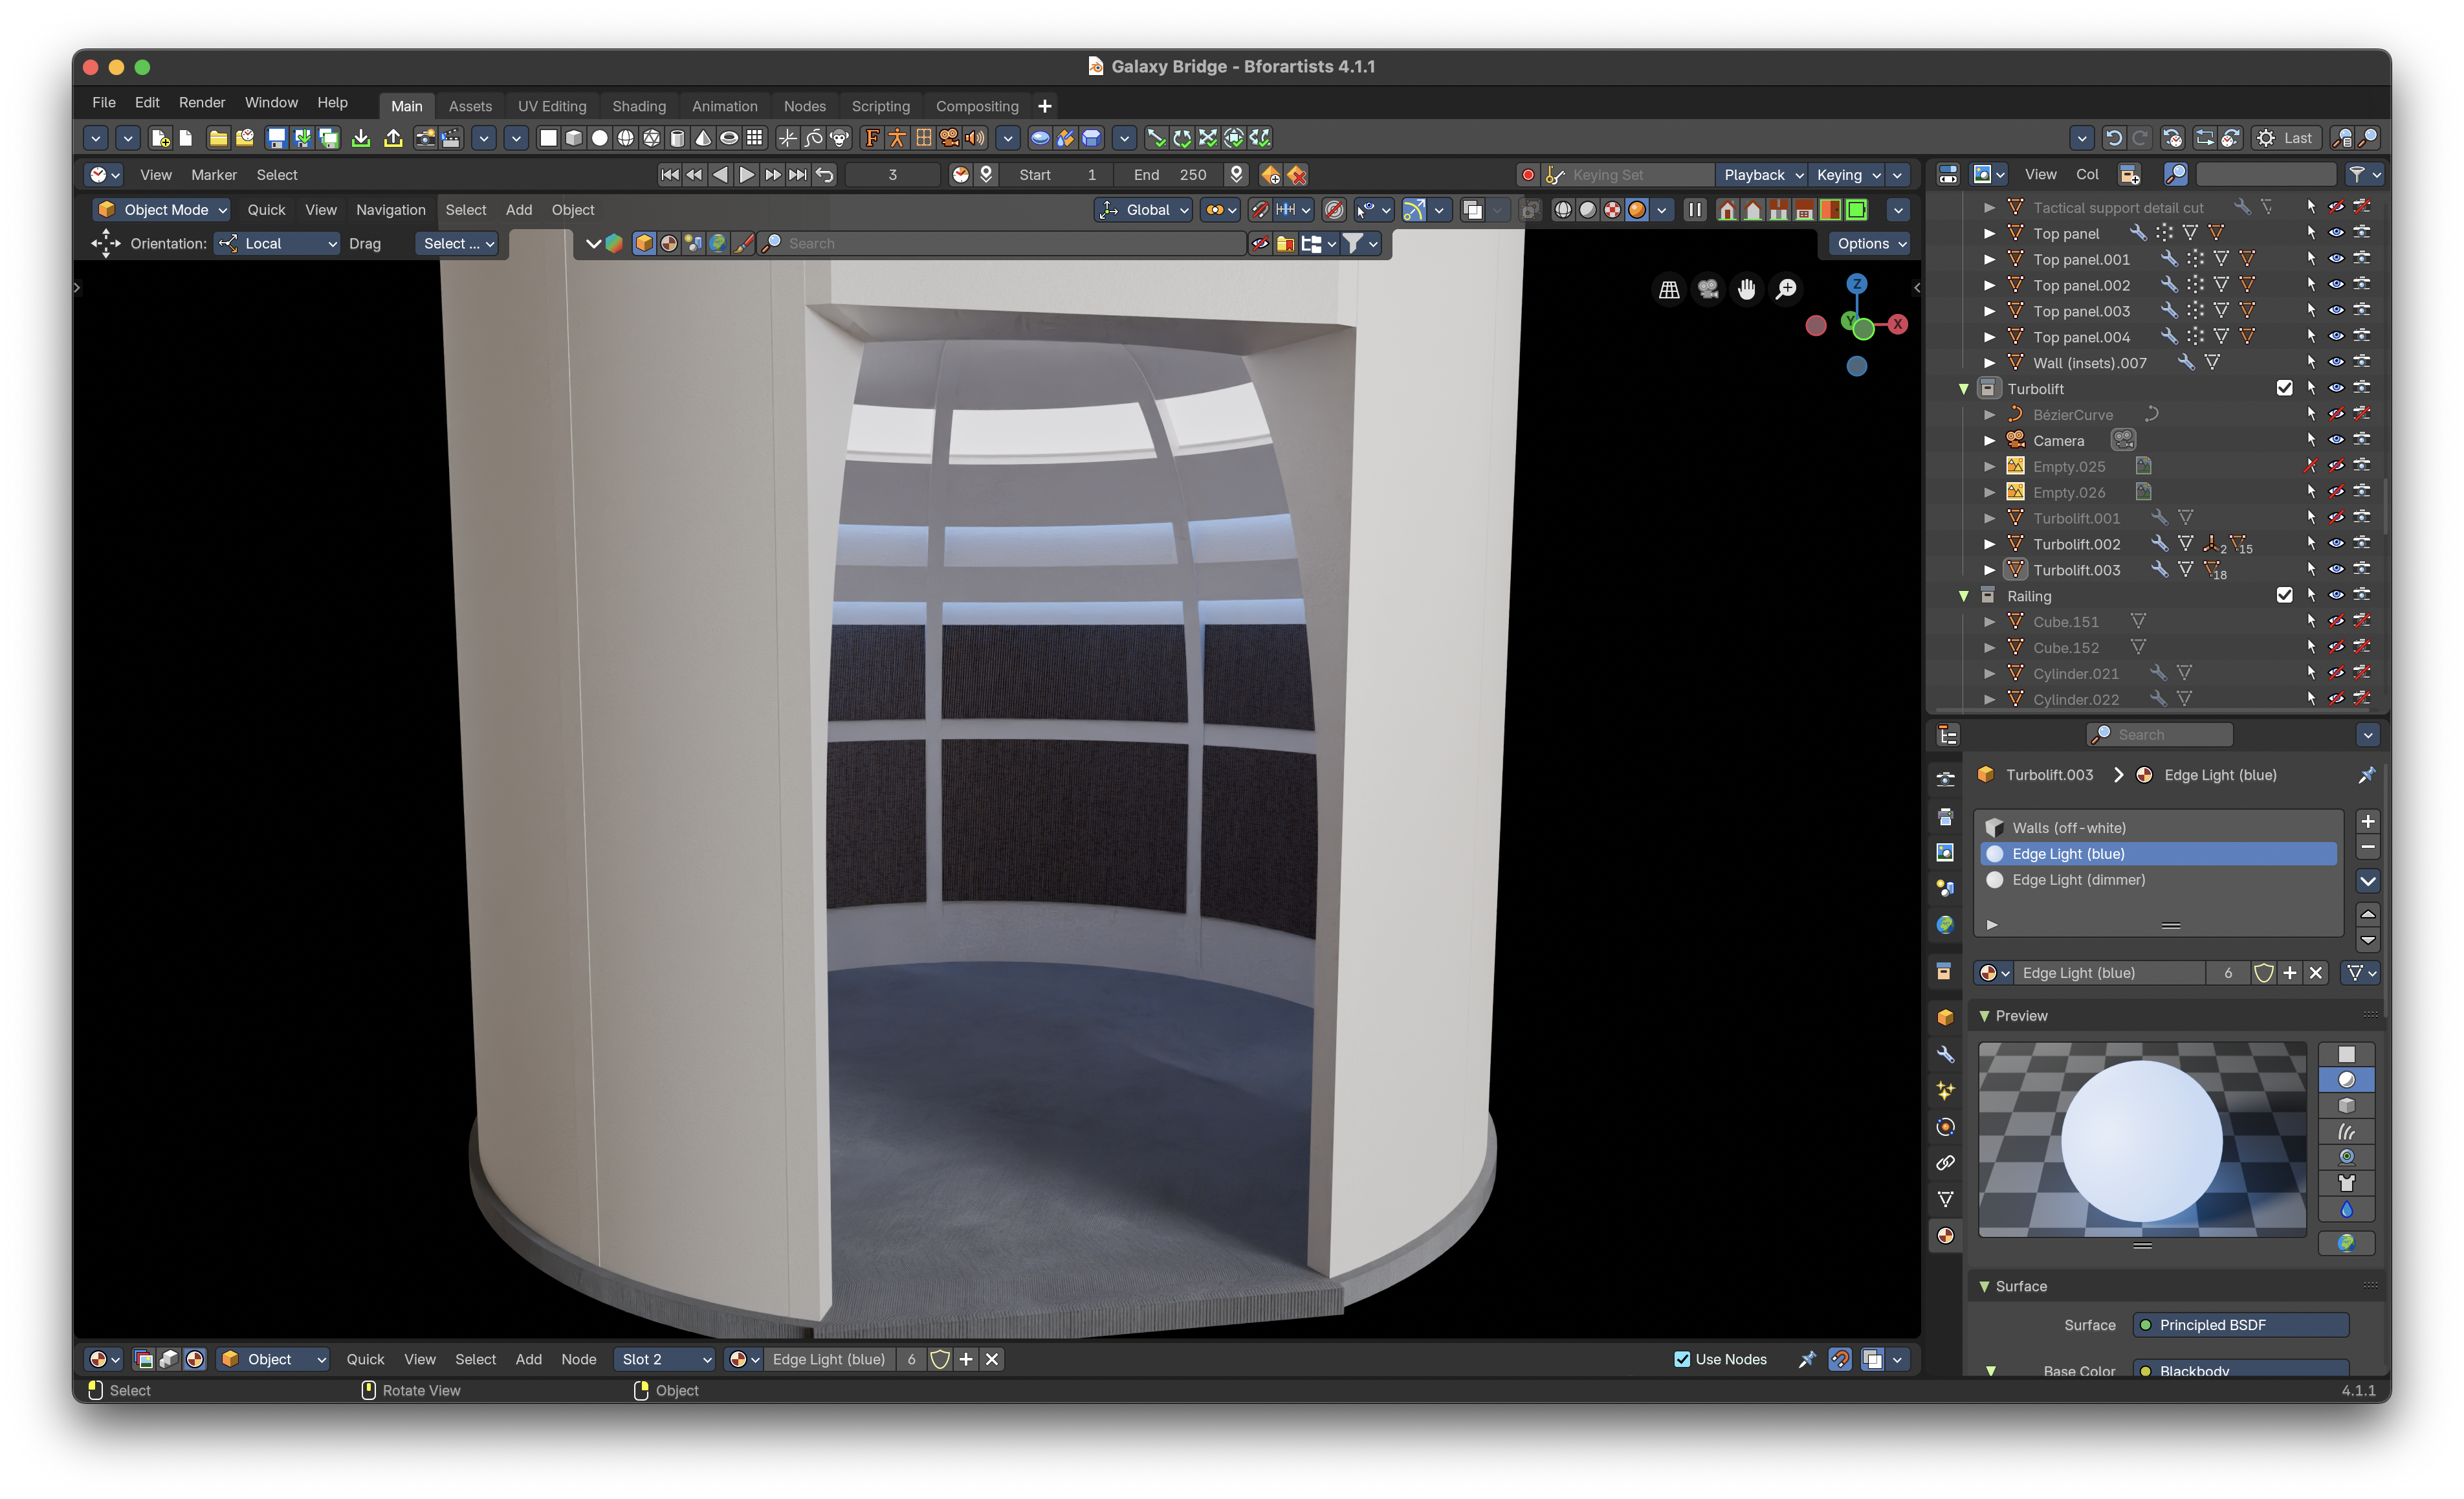Add a UV sphere primitive from toolbar
2464x1499 pixels.
625,138
